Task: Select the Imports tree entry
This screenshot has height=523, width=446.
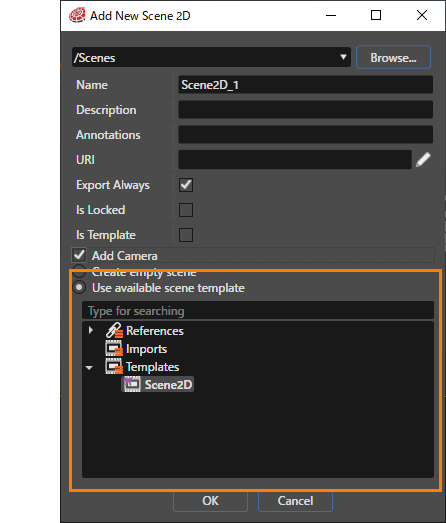Action: point(146,349)
